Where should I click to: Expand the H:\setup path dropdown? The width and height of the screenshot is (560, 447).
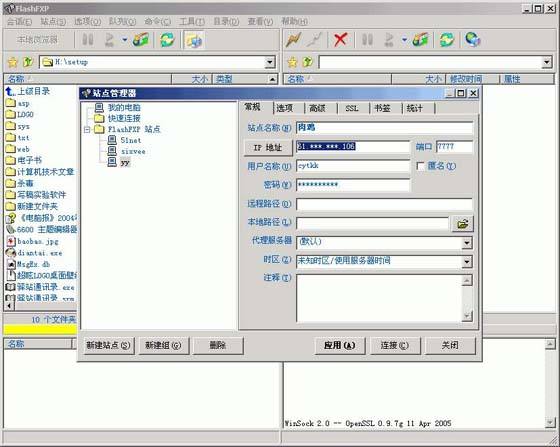pyautogui.click(x=270, y=62)
